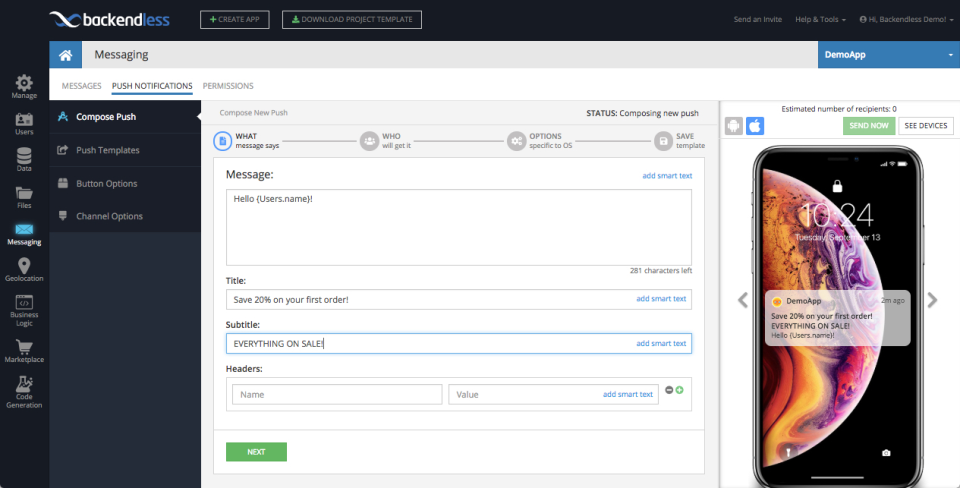Open Push Templates in the sidebar
960x488 pixels.
pos(125,150)
